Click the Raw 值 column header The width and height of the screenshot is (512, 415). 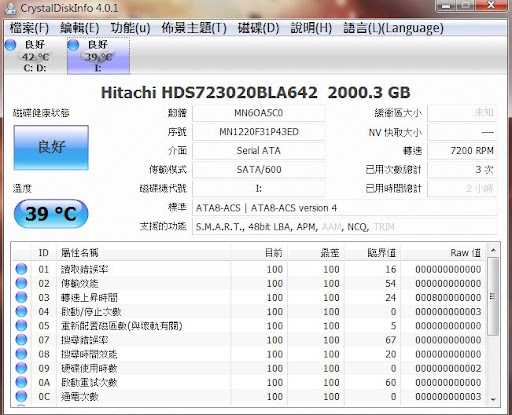point(443,253)
